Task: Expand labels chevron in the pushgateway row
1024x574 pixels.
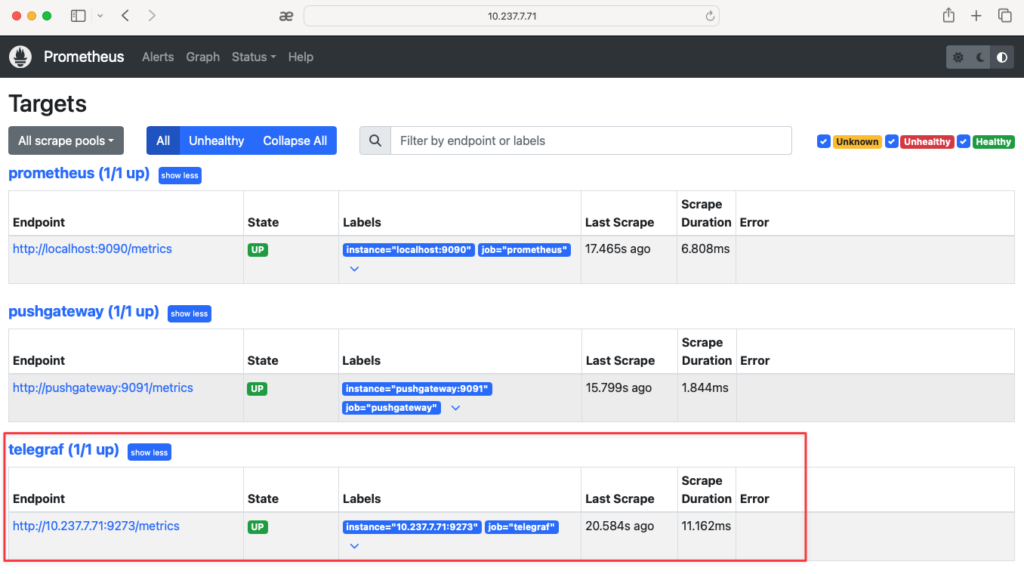Action: 456,408
